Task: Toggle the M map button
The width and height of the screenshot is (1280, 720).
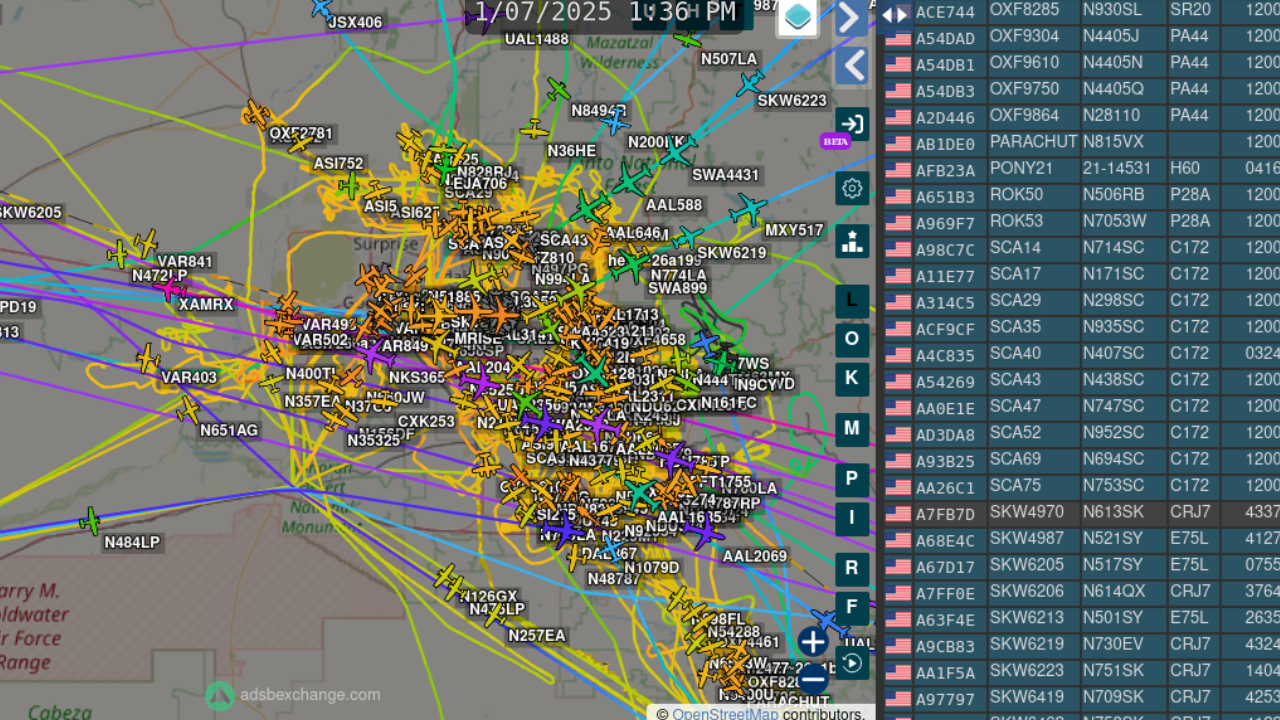Action: [852, 429]
